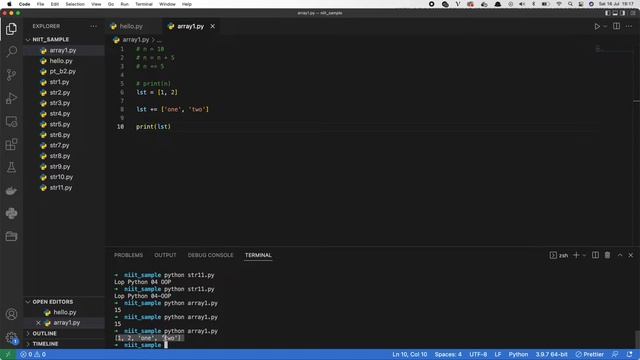Open the Accounts menu icon
Viewport: 640px width, 360px height.
tap(11, 314)
